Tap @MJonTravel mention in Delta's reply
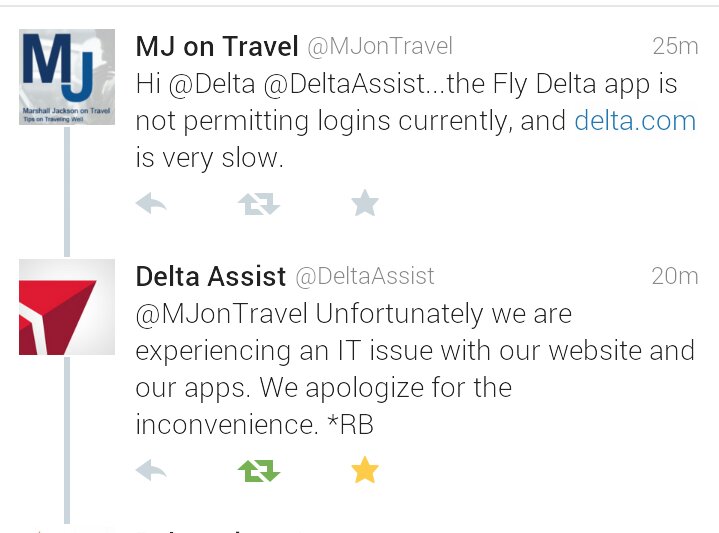Screen dimensions: 719x533 (222, 314)
